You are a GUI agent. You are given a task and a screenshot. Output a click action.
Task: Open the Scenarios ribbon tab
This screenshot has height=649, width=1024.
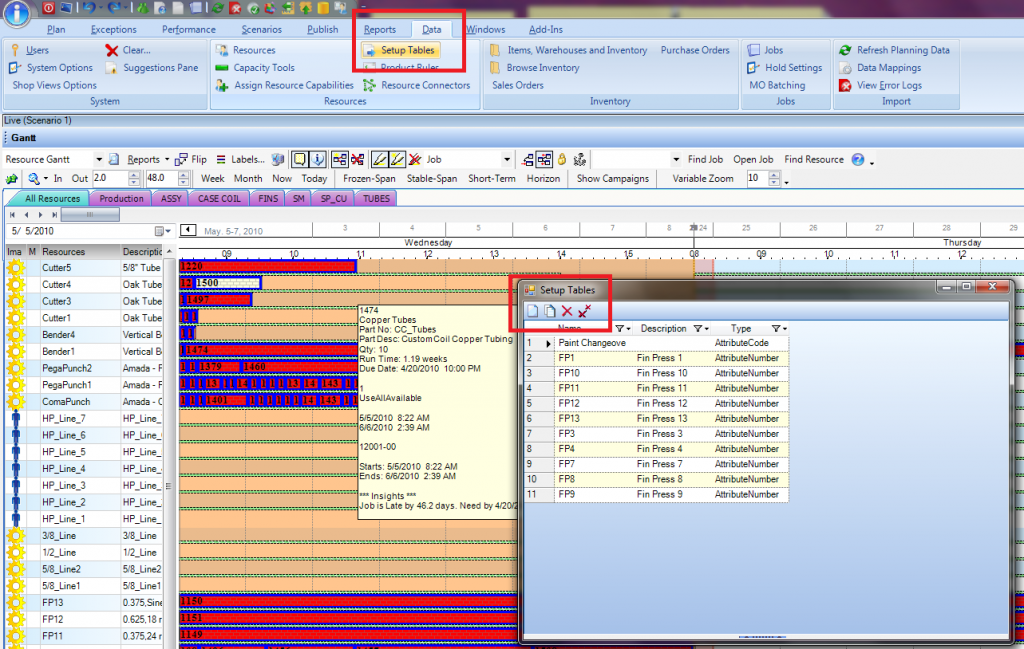[261, 30]
